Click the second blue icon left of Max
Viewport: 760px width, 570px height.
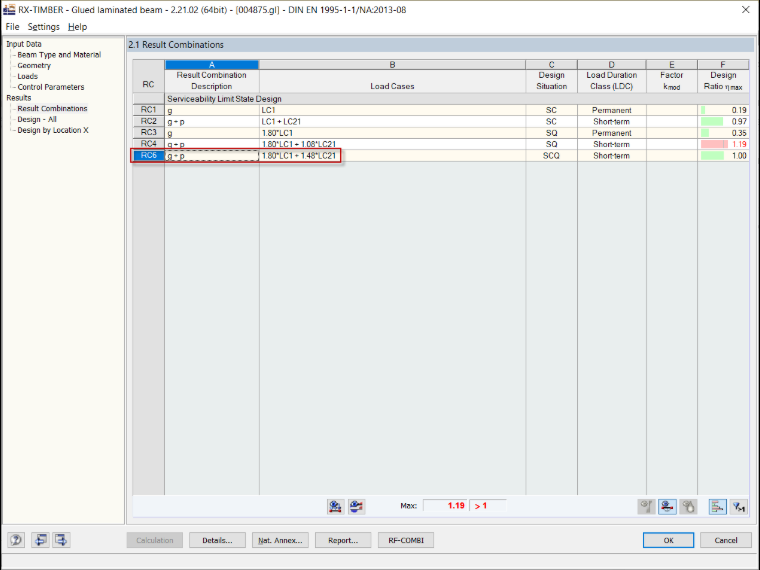point(356,507)
